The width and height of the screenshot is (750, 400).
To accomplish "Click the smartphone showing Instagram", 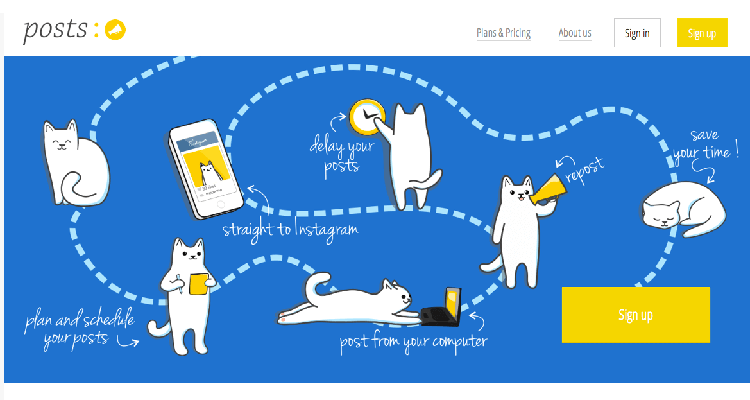I will (x=206, y=168).
